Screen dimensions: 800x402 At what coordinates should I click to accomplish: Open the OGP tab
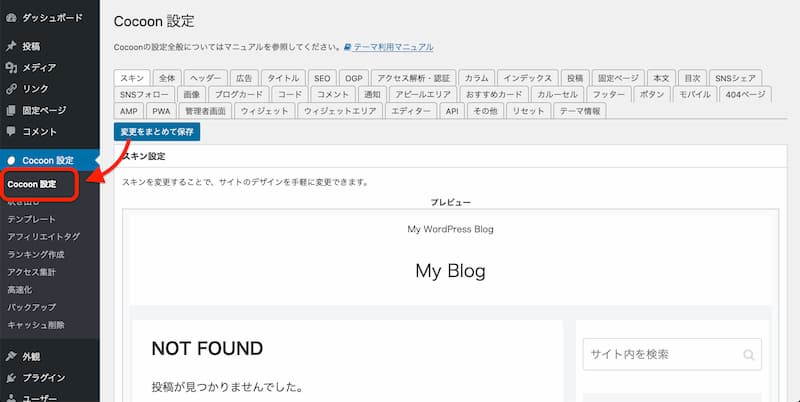tap(354, 78)
